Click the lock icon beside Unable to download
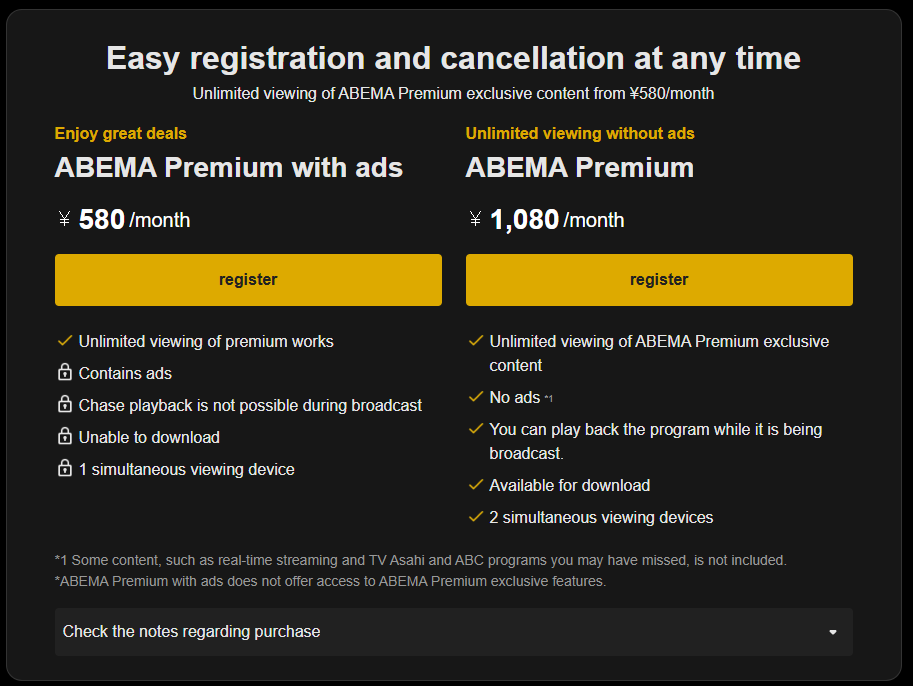 tap(64, 437)
